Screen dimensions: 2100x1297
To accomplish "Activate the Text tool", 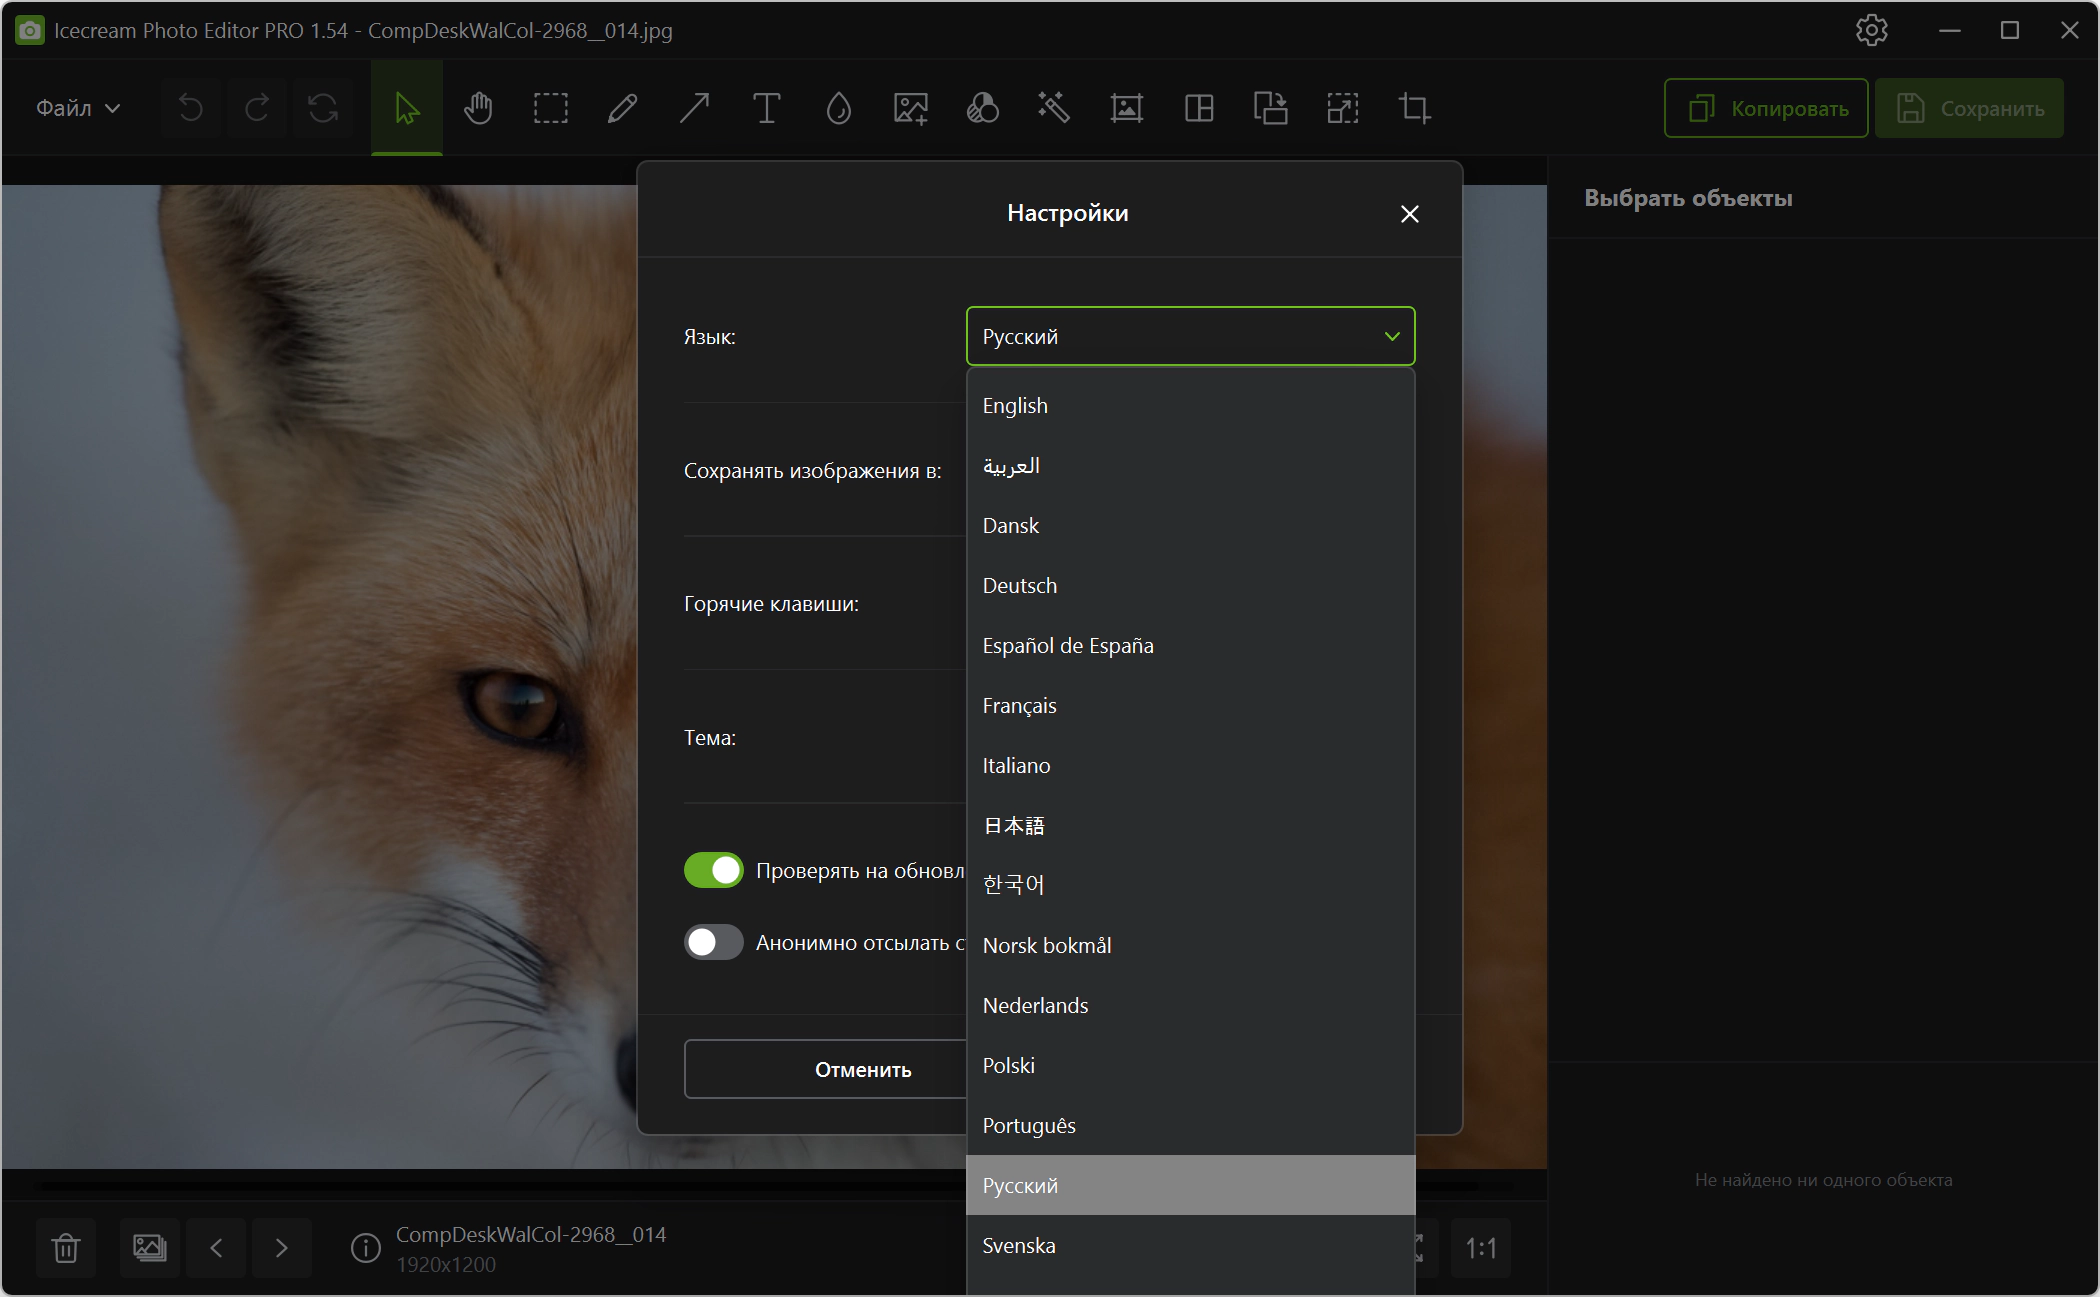I will (x=766, y=108).
